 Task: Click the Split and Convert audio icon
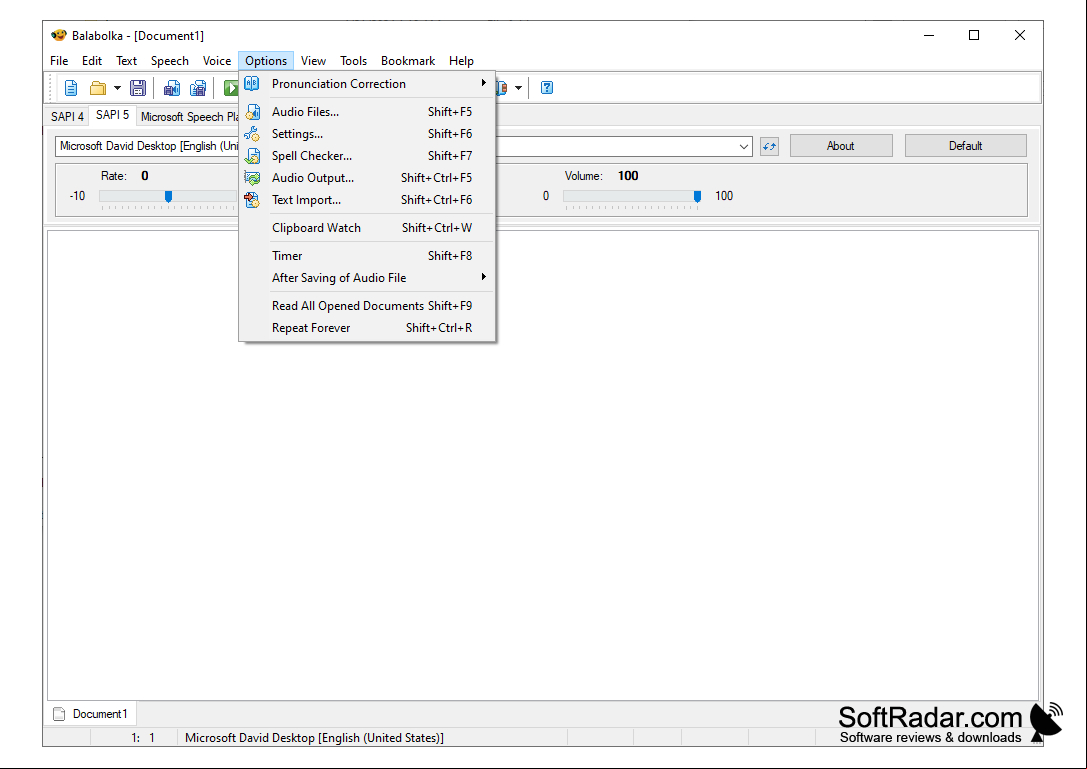tap(198, 88)
